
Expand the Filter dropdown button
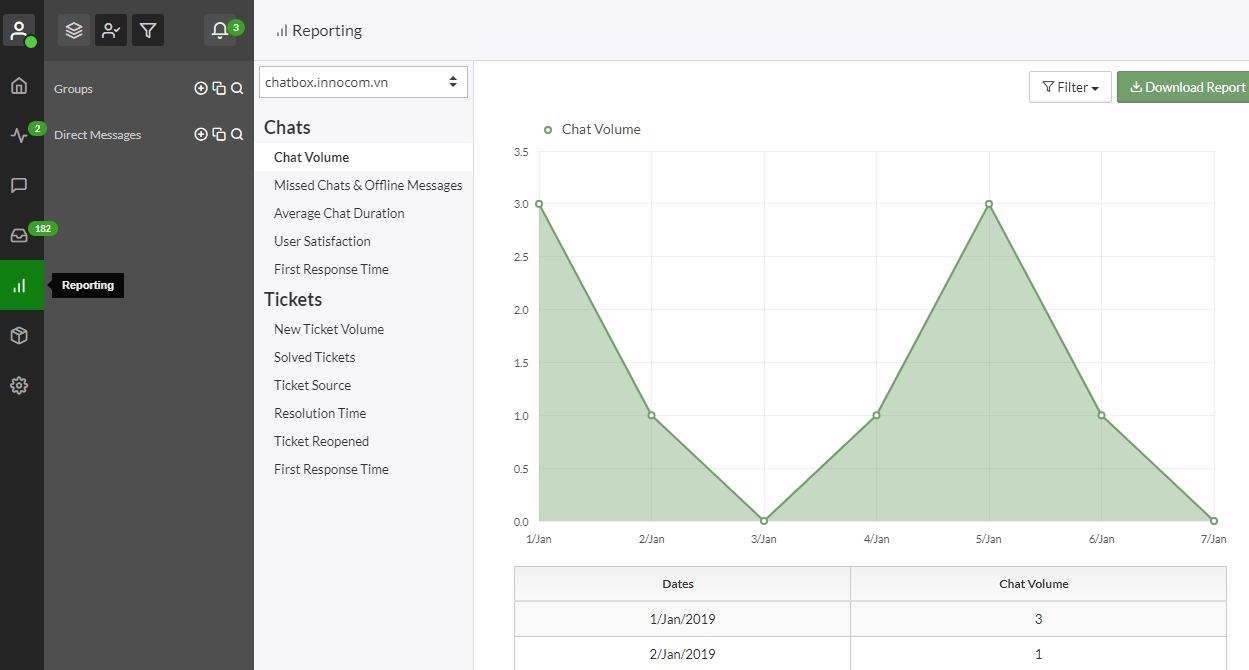click(1070, 87)
